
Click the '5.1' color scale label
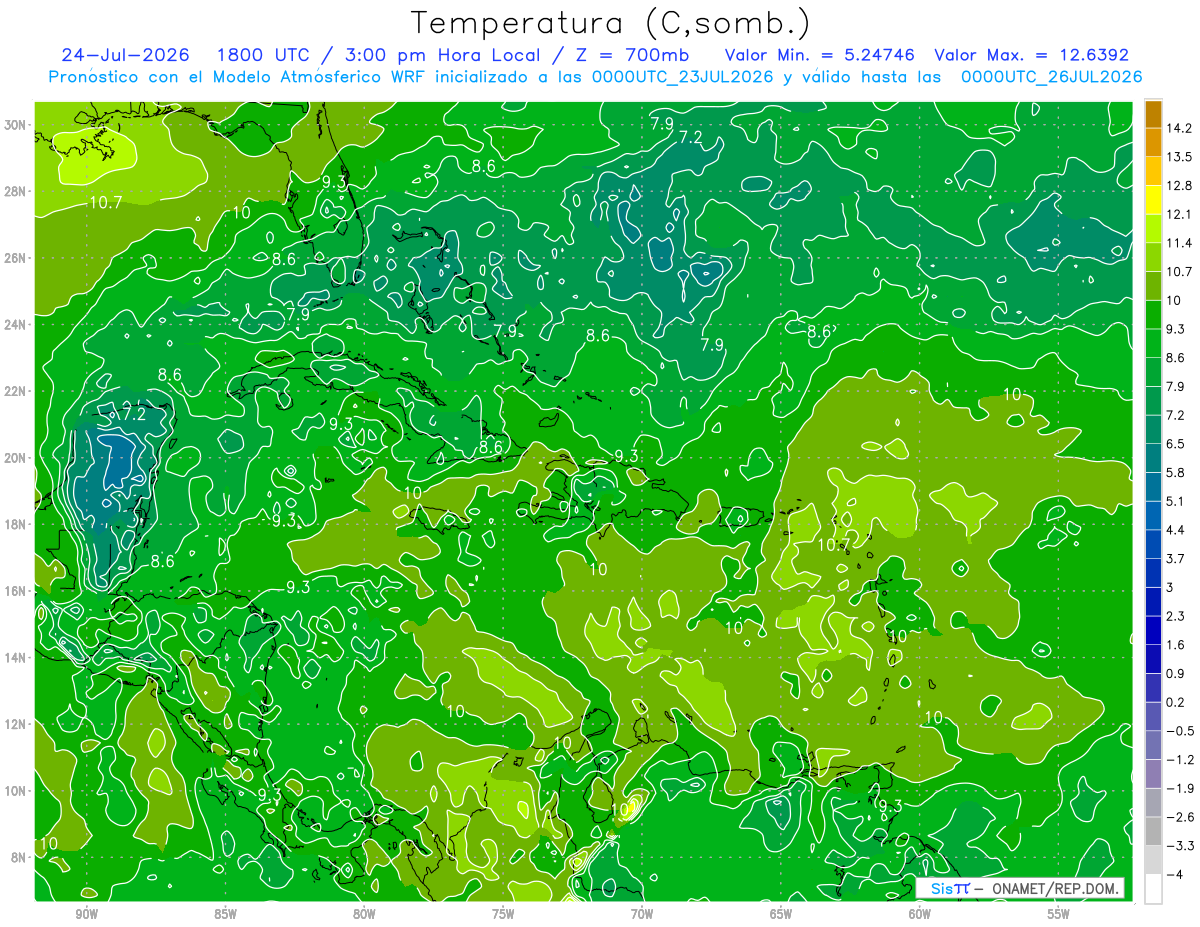pos(1176,501)
